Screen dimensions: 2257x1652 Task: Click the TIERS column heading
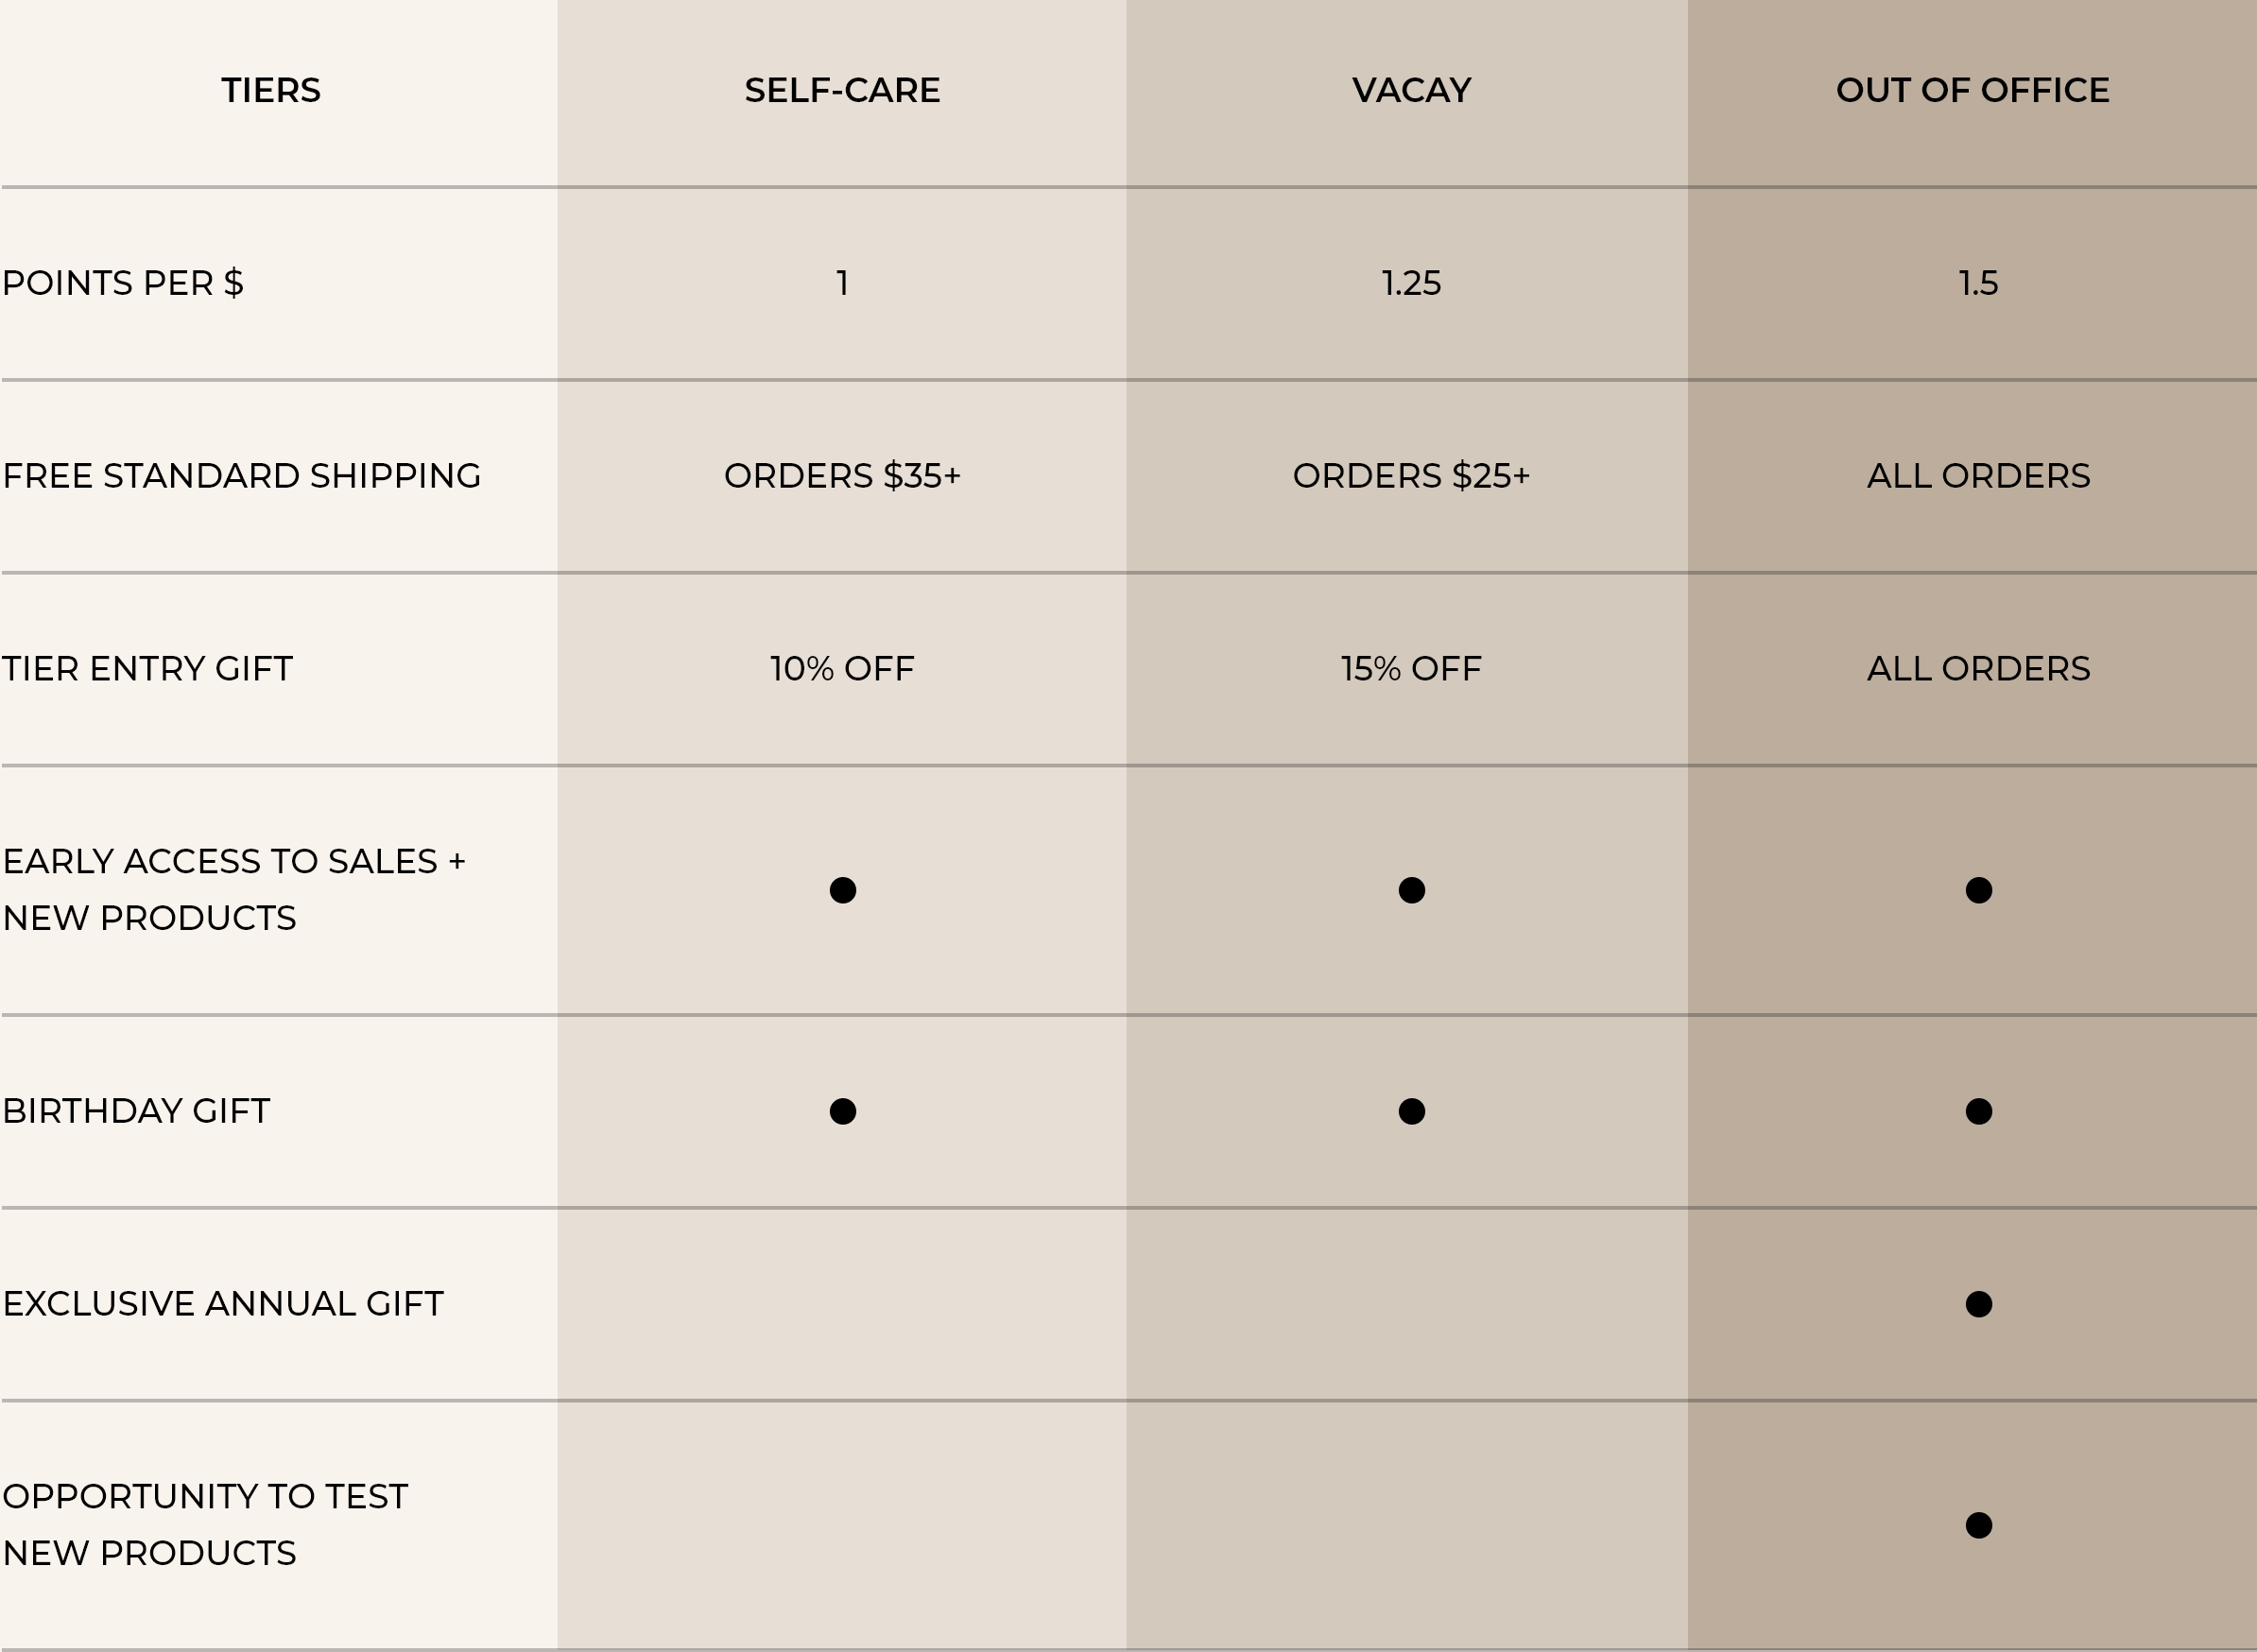[271, 90]
